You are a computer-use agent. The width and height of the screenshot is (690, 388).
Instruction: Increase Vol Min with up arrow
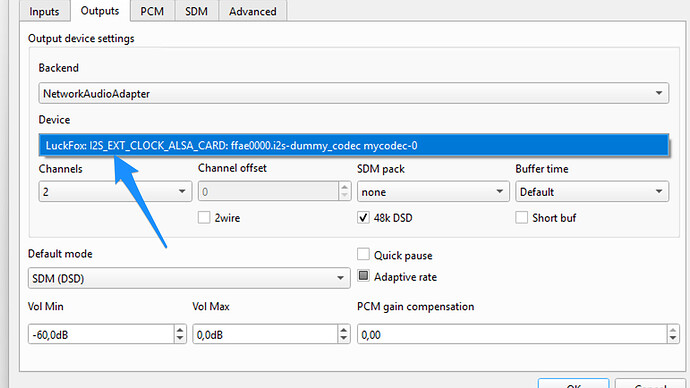pos(180,330)
